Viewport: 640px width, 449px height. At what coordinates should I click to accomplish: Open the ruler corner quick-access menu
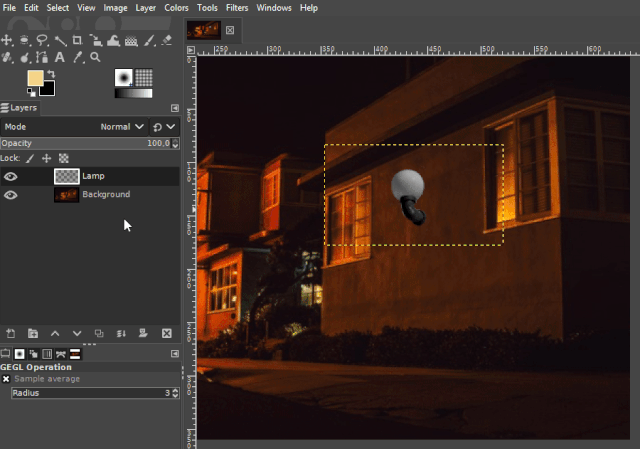pyautogui.click(x=191, y=50)
